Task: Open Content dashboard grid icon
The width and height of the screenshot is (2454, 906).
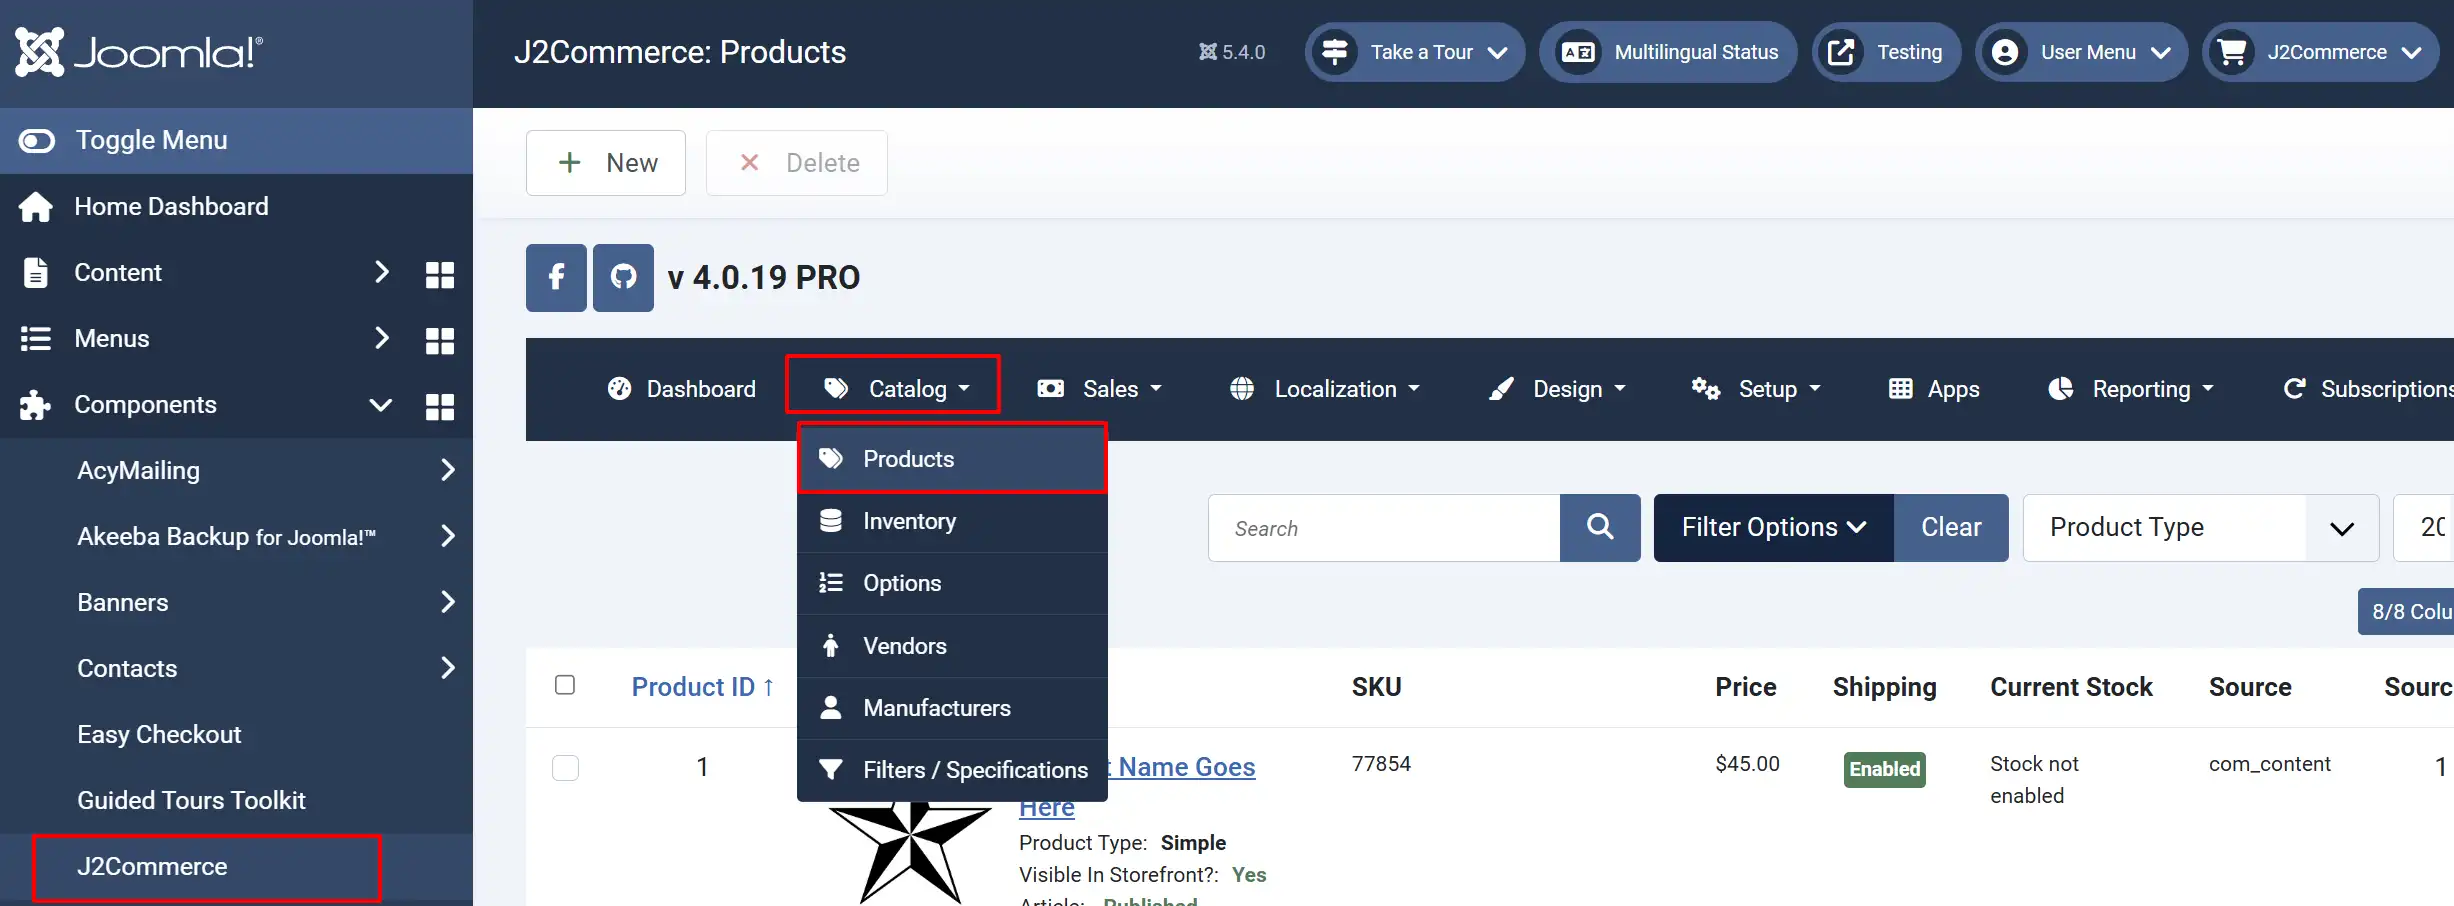Action: click(440, 273)
